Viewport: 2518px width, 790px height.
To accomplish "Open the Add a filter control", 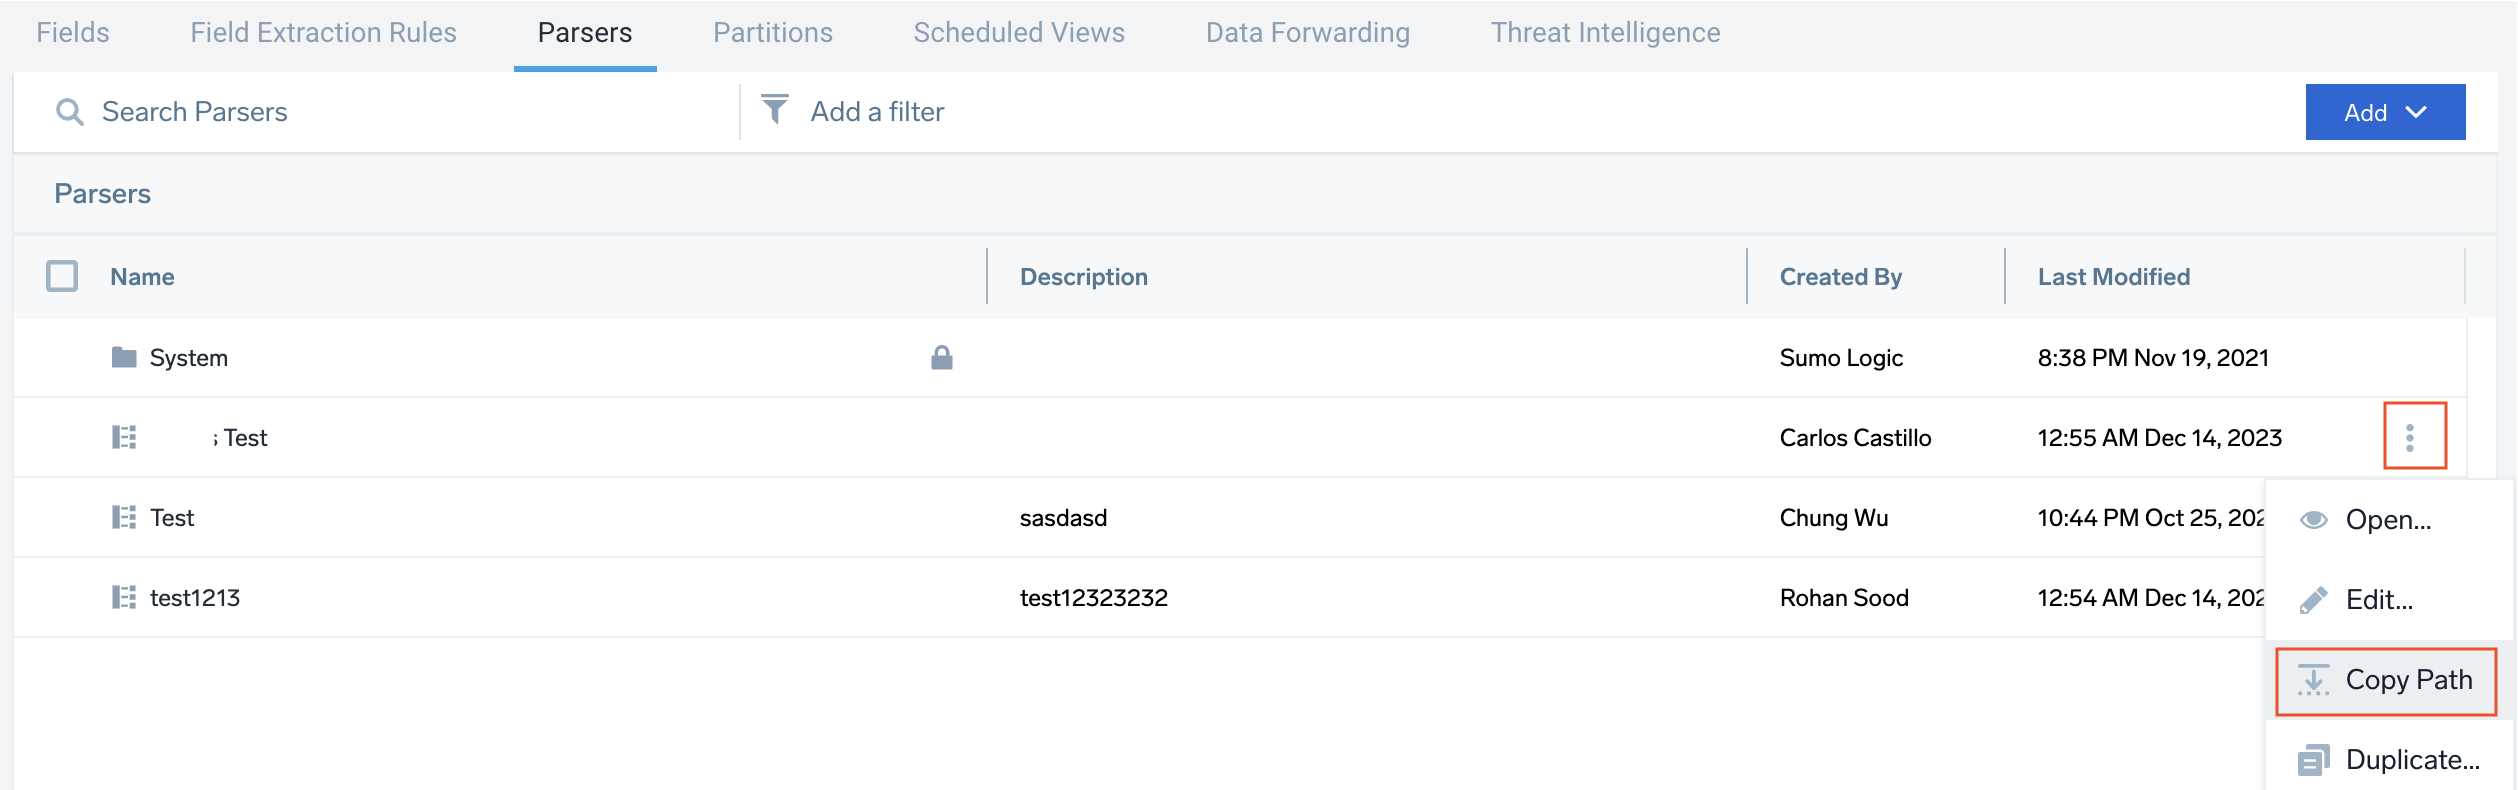I will [x=876, y=111].
